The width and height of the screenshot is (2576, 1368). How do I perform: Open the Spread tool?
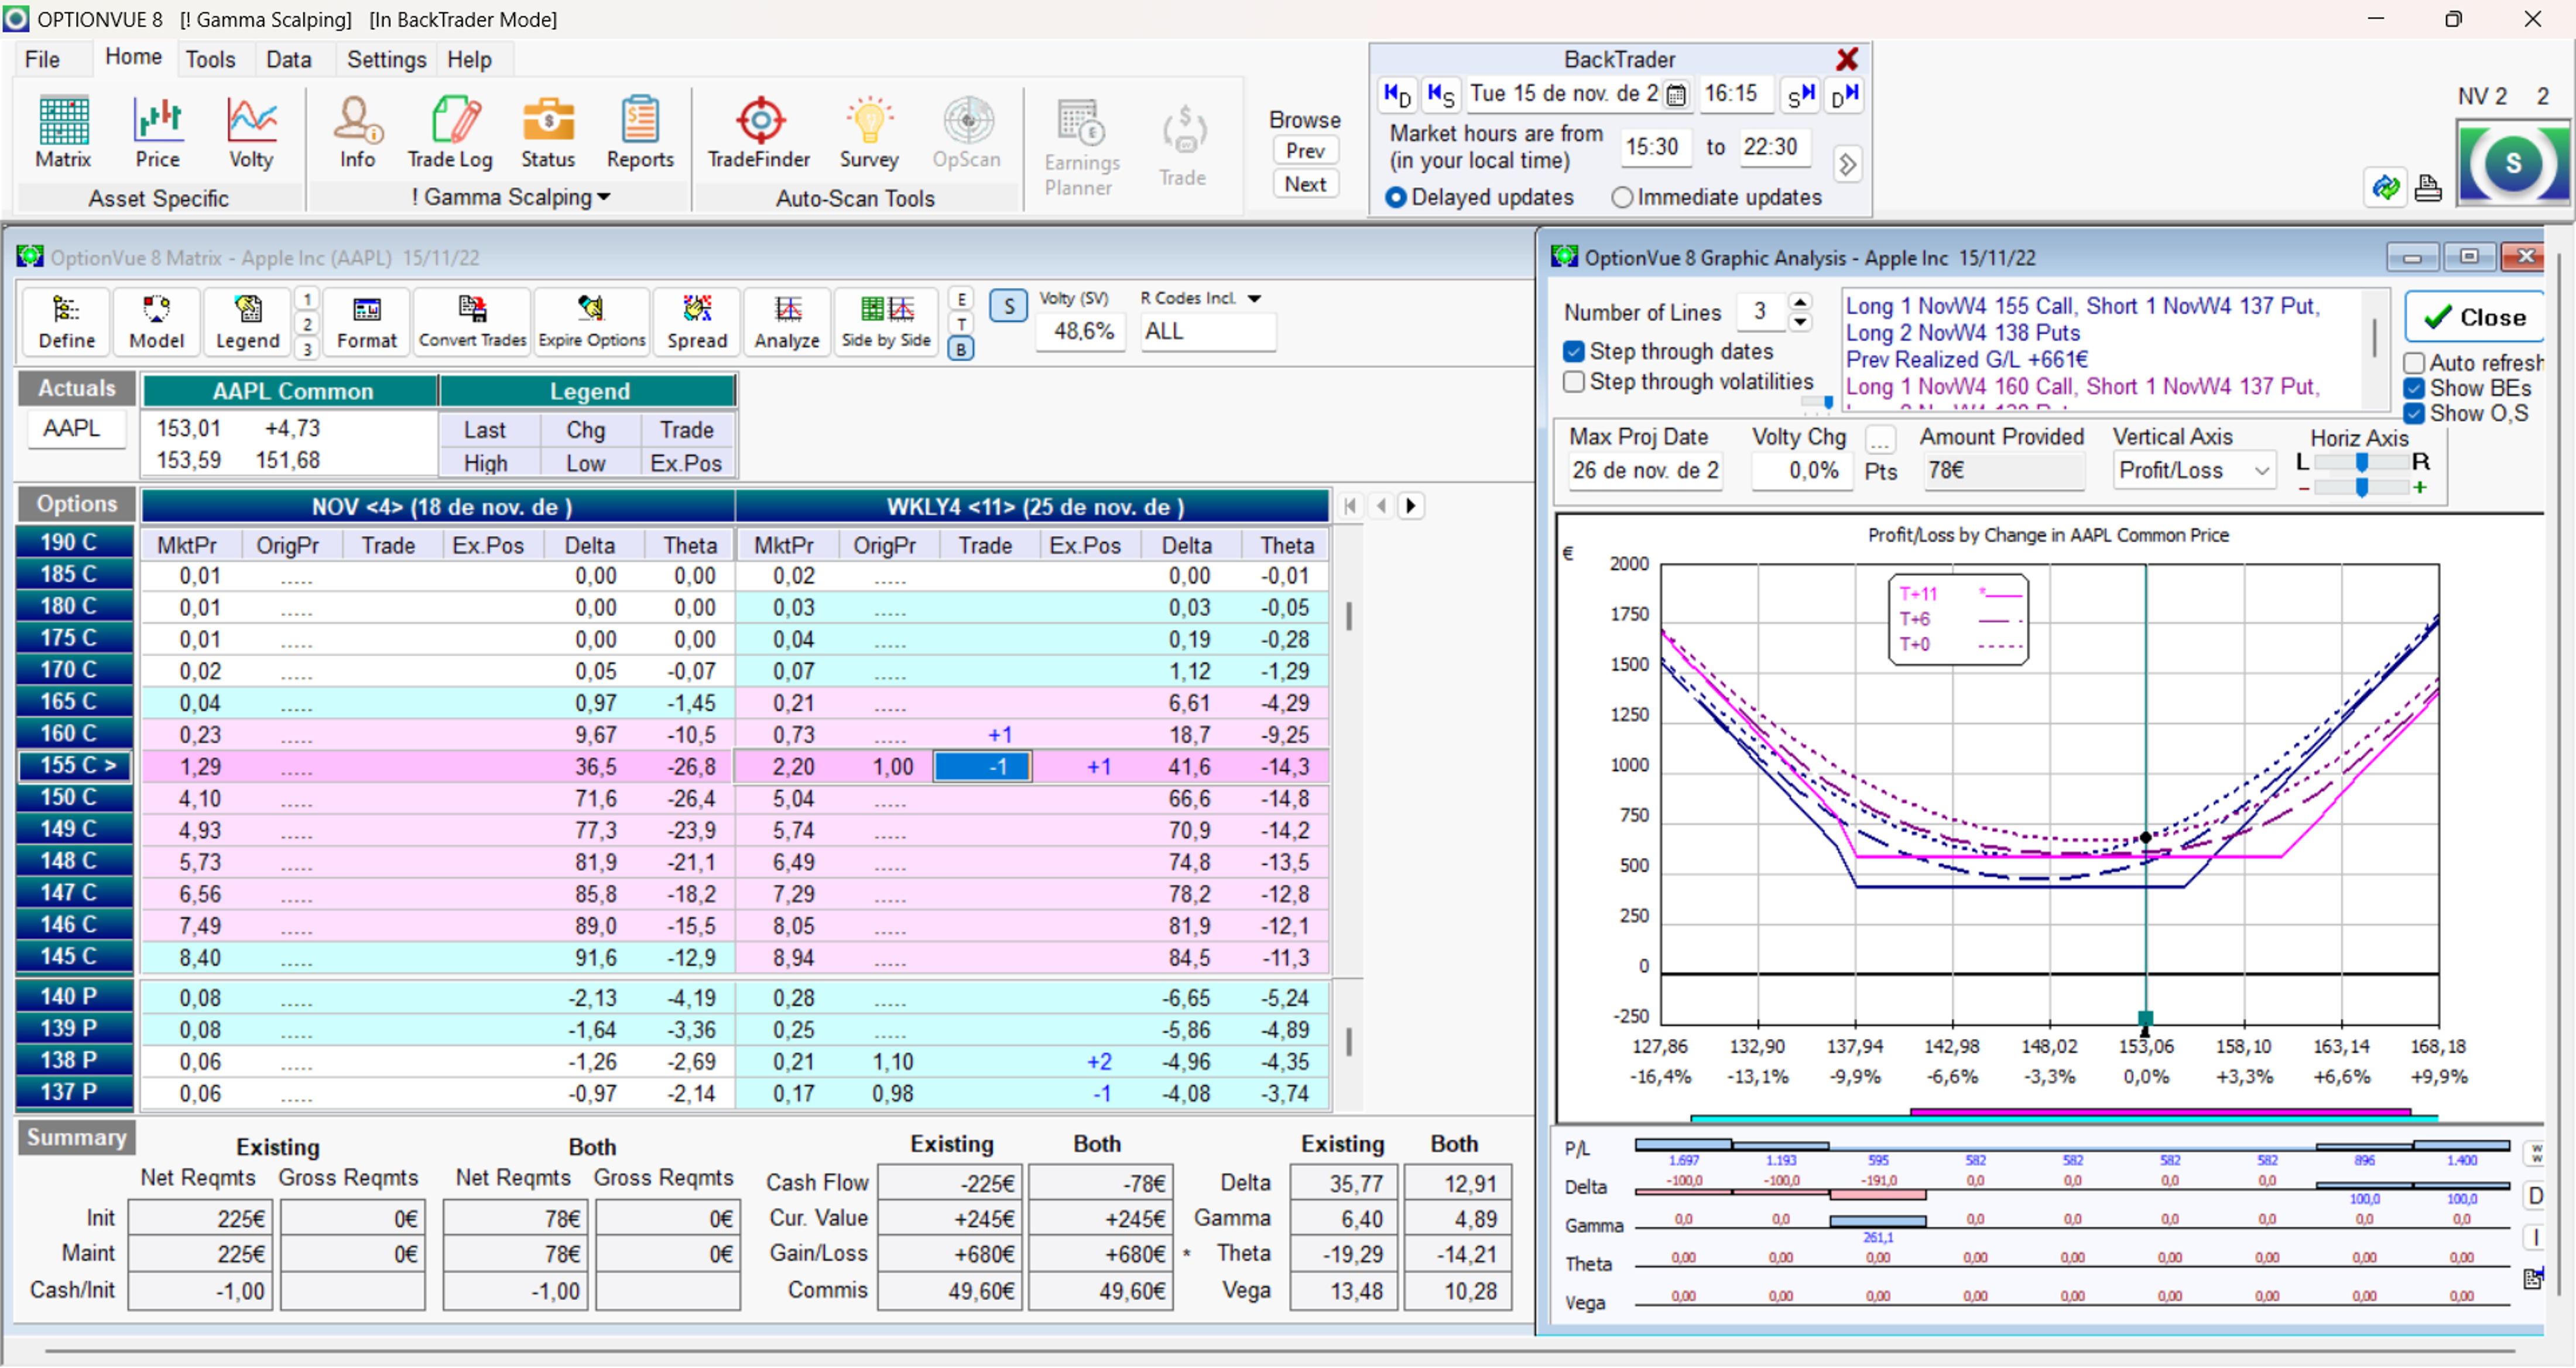pyautogui.click(x=697, y=322)
